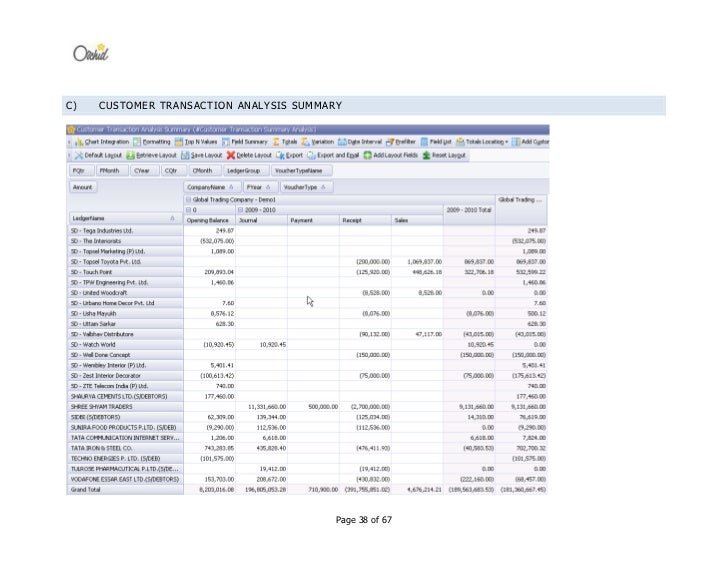Click the Add Custom toolbar item
Viewport: 728px width, 563px height.
[x=530, y=142]
